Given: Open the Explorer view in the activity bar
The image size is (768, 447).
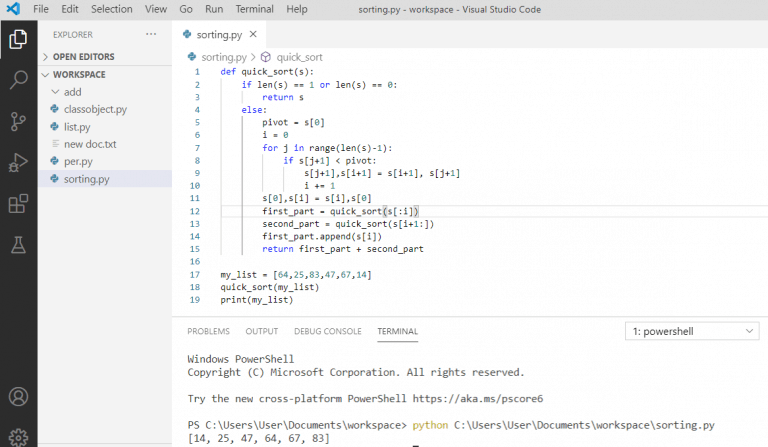Looking at the screenshot, I should tap(18, 39).
